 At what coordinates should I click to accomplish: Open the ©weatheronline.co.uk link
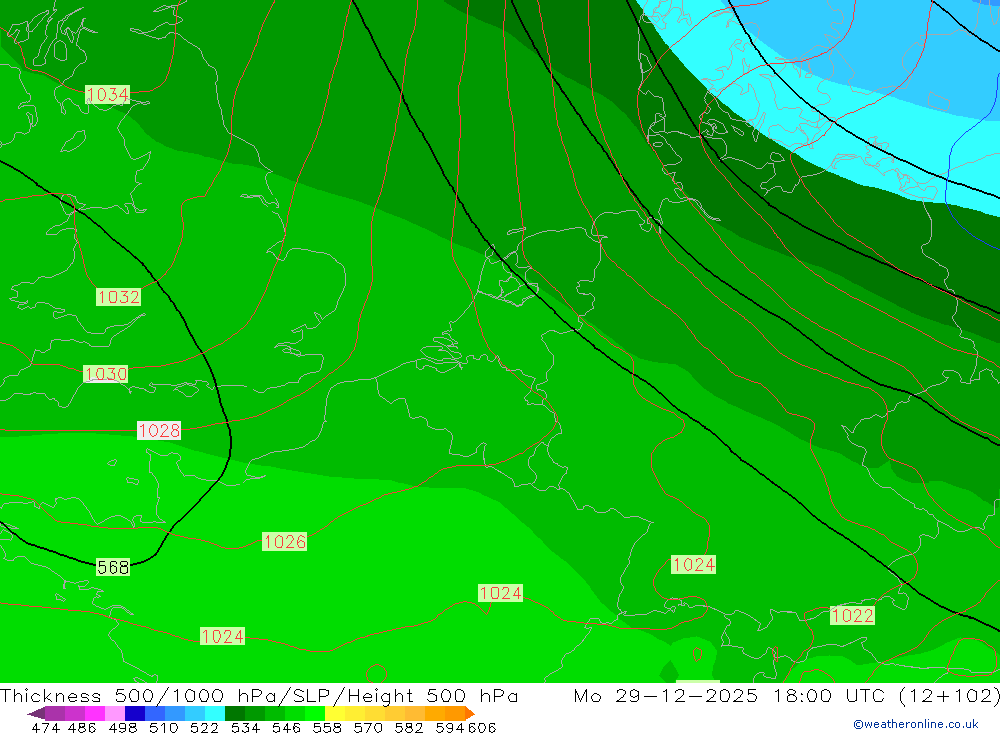pyautogui.click(x=916, y=724)
